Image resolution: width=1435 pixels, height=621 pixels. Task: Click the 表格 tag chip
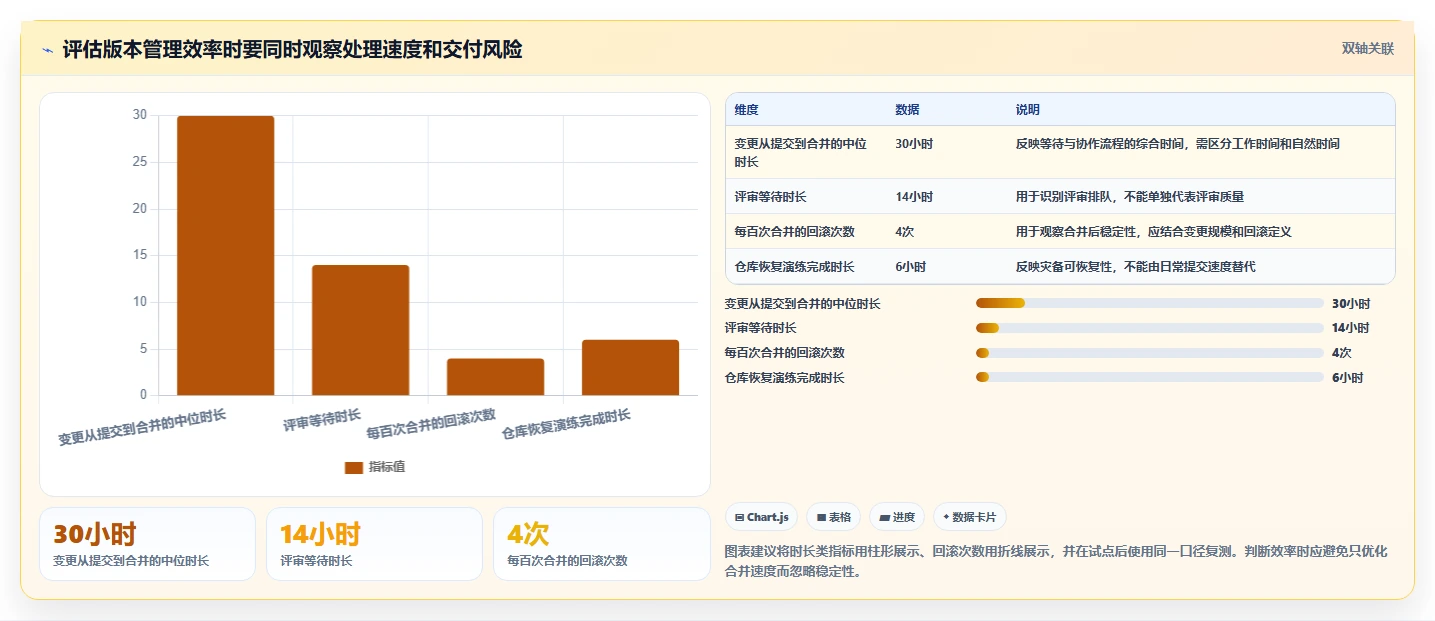coord(833,517)
